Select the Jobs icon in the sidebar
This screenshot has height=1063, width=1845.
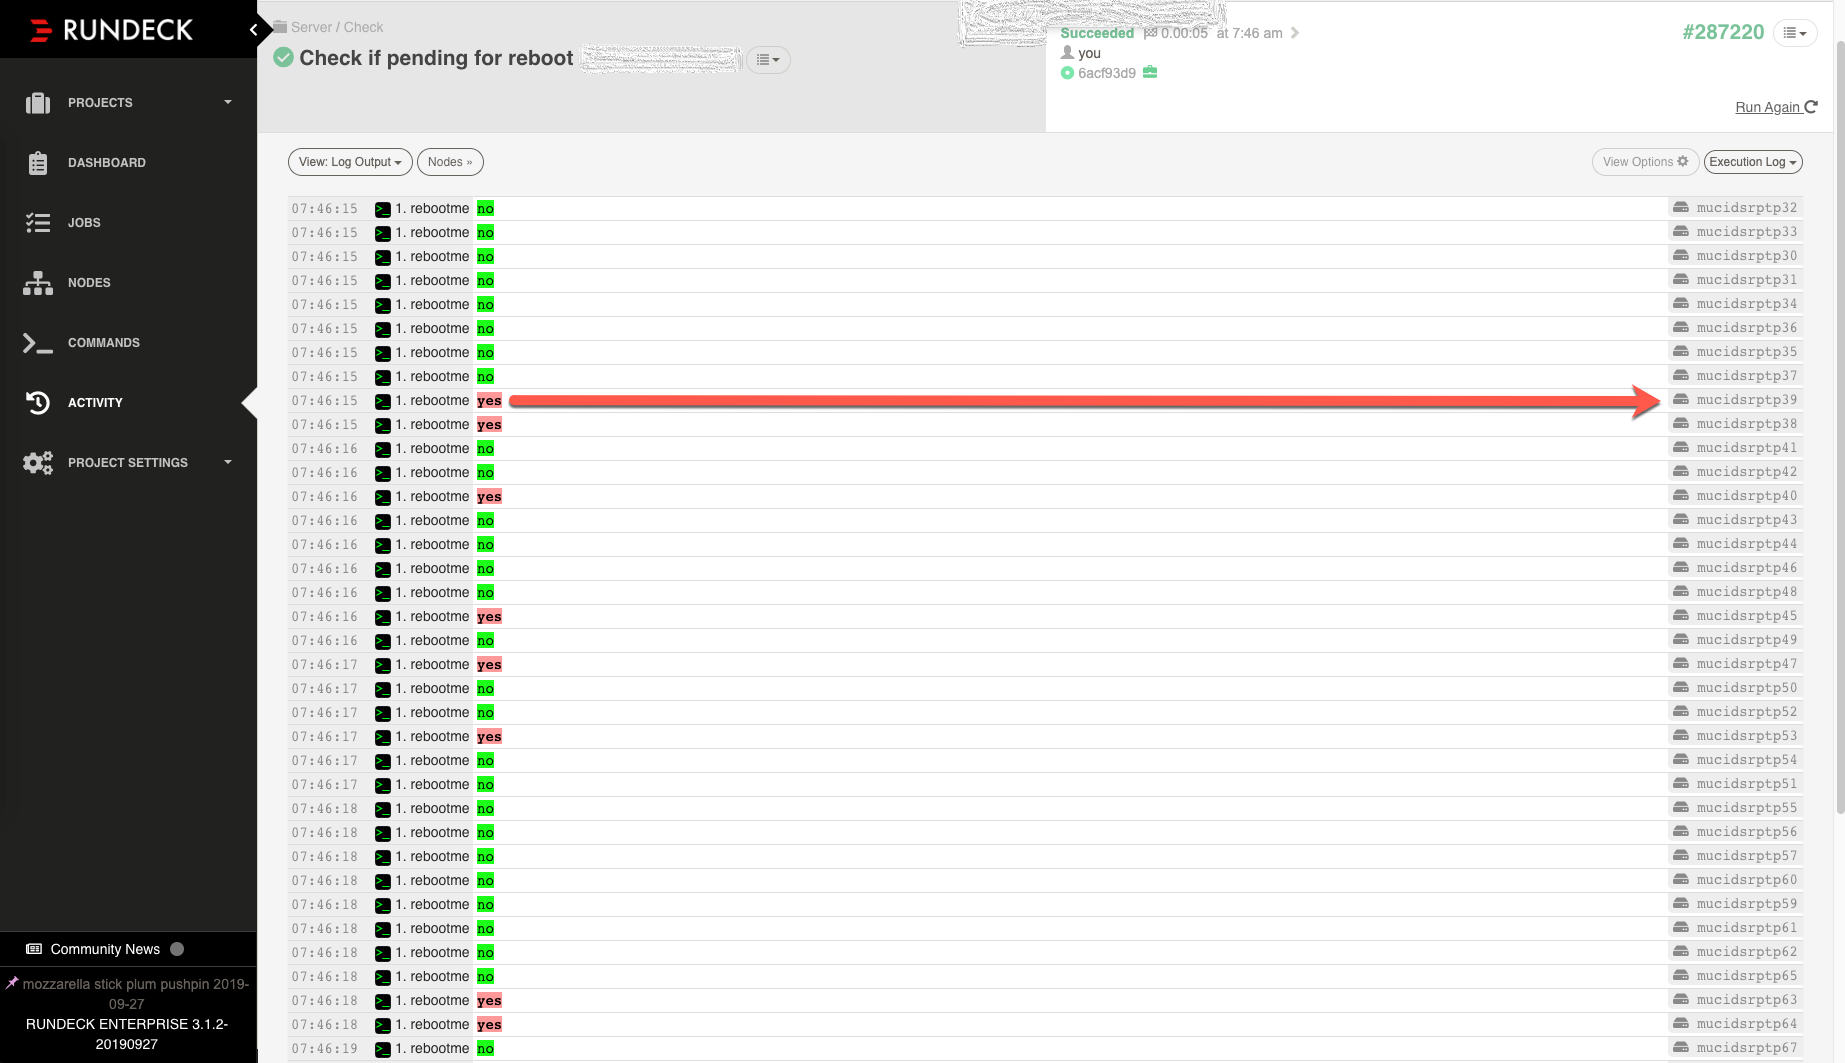(38, 222)
